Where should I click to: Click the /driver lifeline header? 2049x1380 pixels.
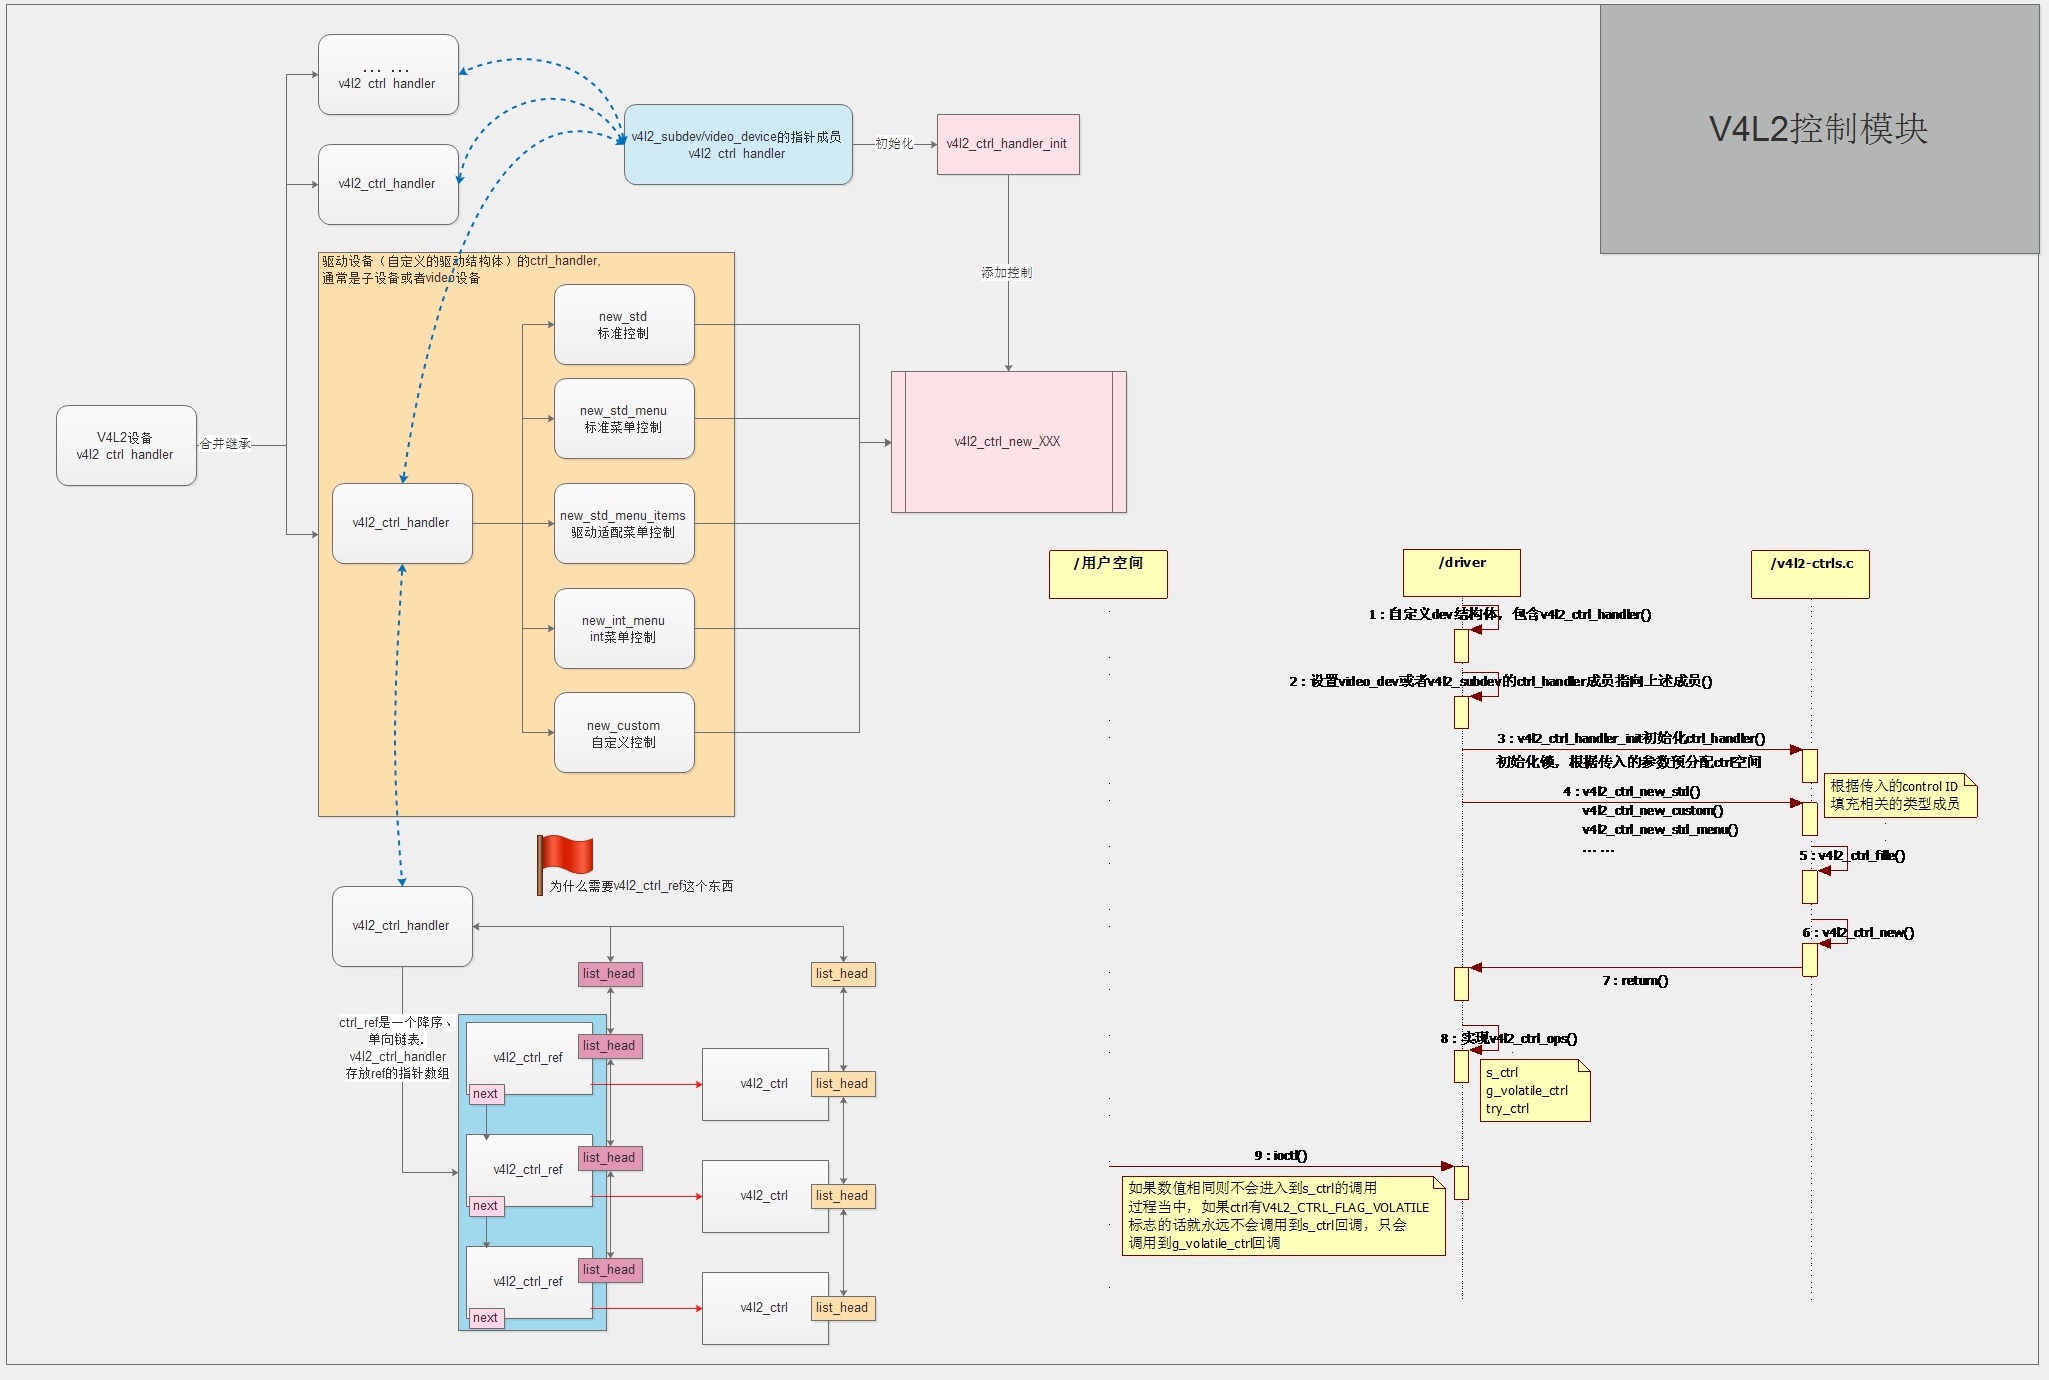1461,572
